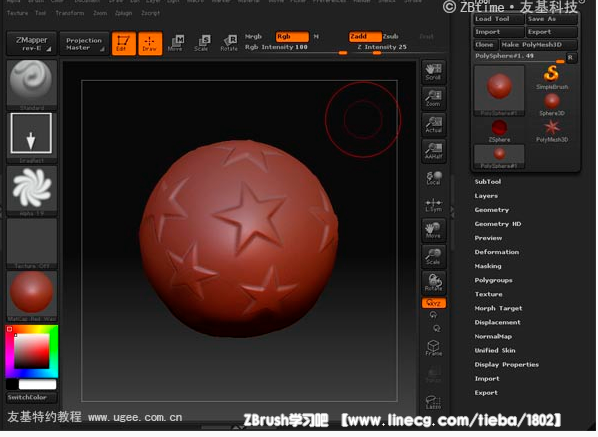Click the Scale view icon in right shelf
Image resolution: width=598 pixels, height=437 pixels.
[x=433, y=256]
